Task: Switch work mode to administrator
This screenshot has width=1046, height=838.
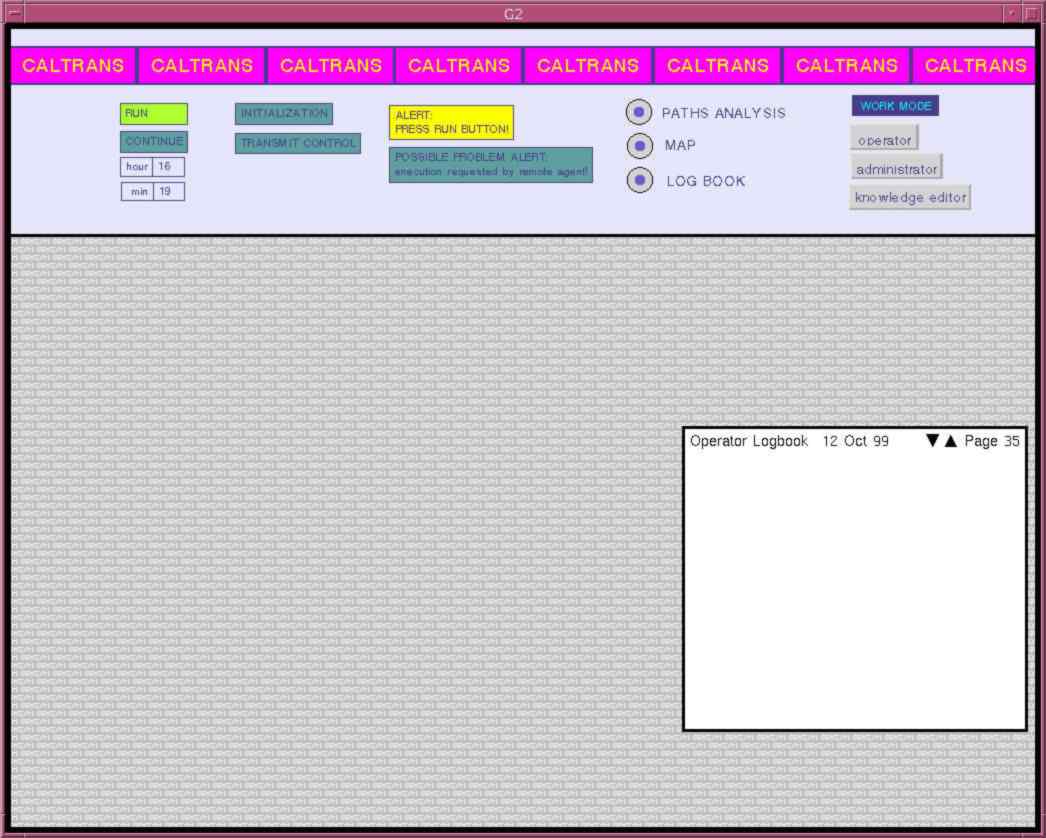Action: click(x=897, y=169)
